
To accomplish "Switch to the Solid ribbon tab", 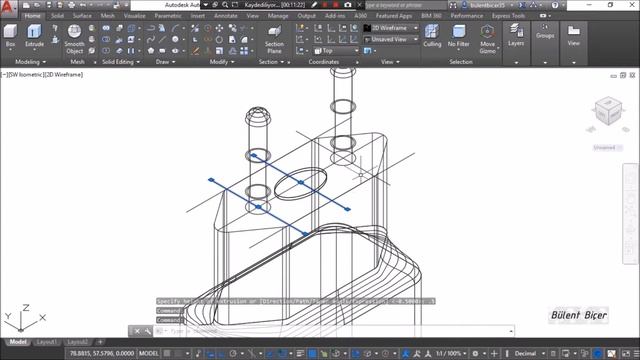I will point(57,16).
